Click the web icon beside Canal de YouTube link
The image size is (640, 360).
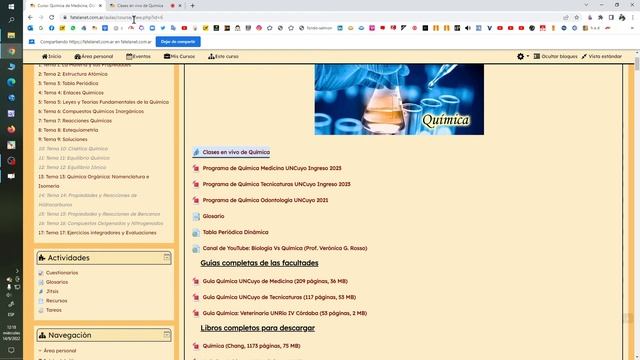pyautogui.click(x=196, y=248)
